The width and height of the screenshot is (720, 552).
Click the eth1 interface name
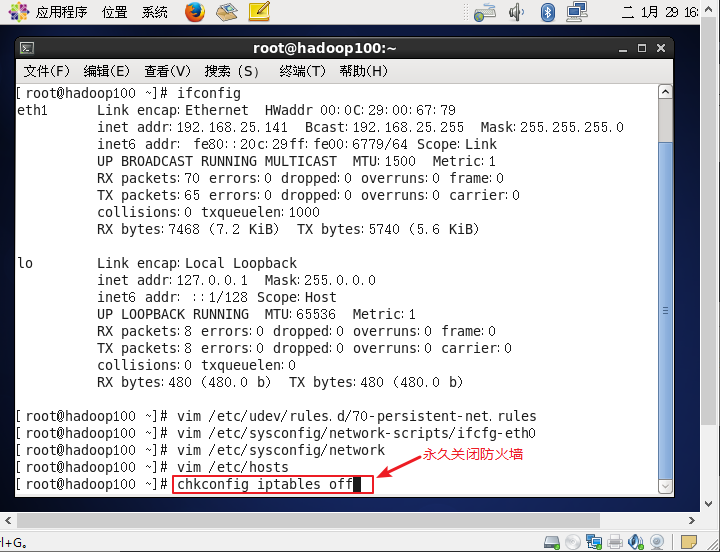[x=33, y=110]
